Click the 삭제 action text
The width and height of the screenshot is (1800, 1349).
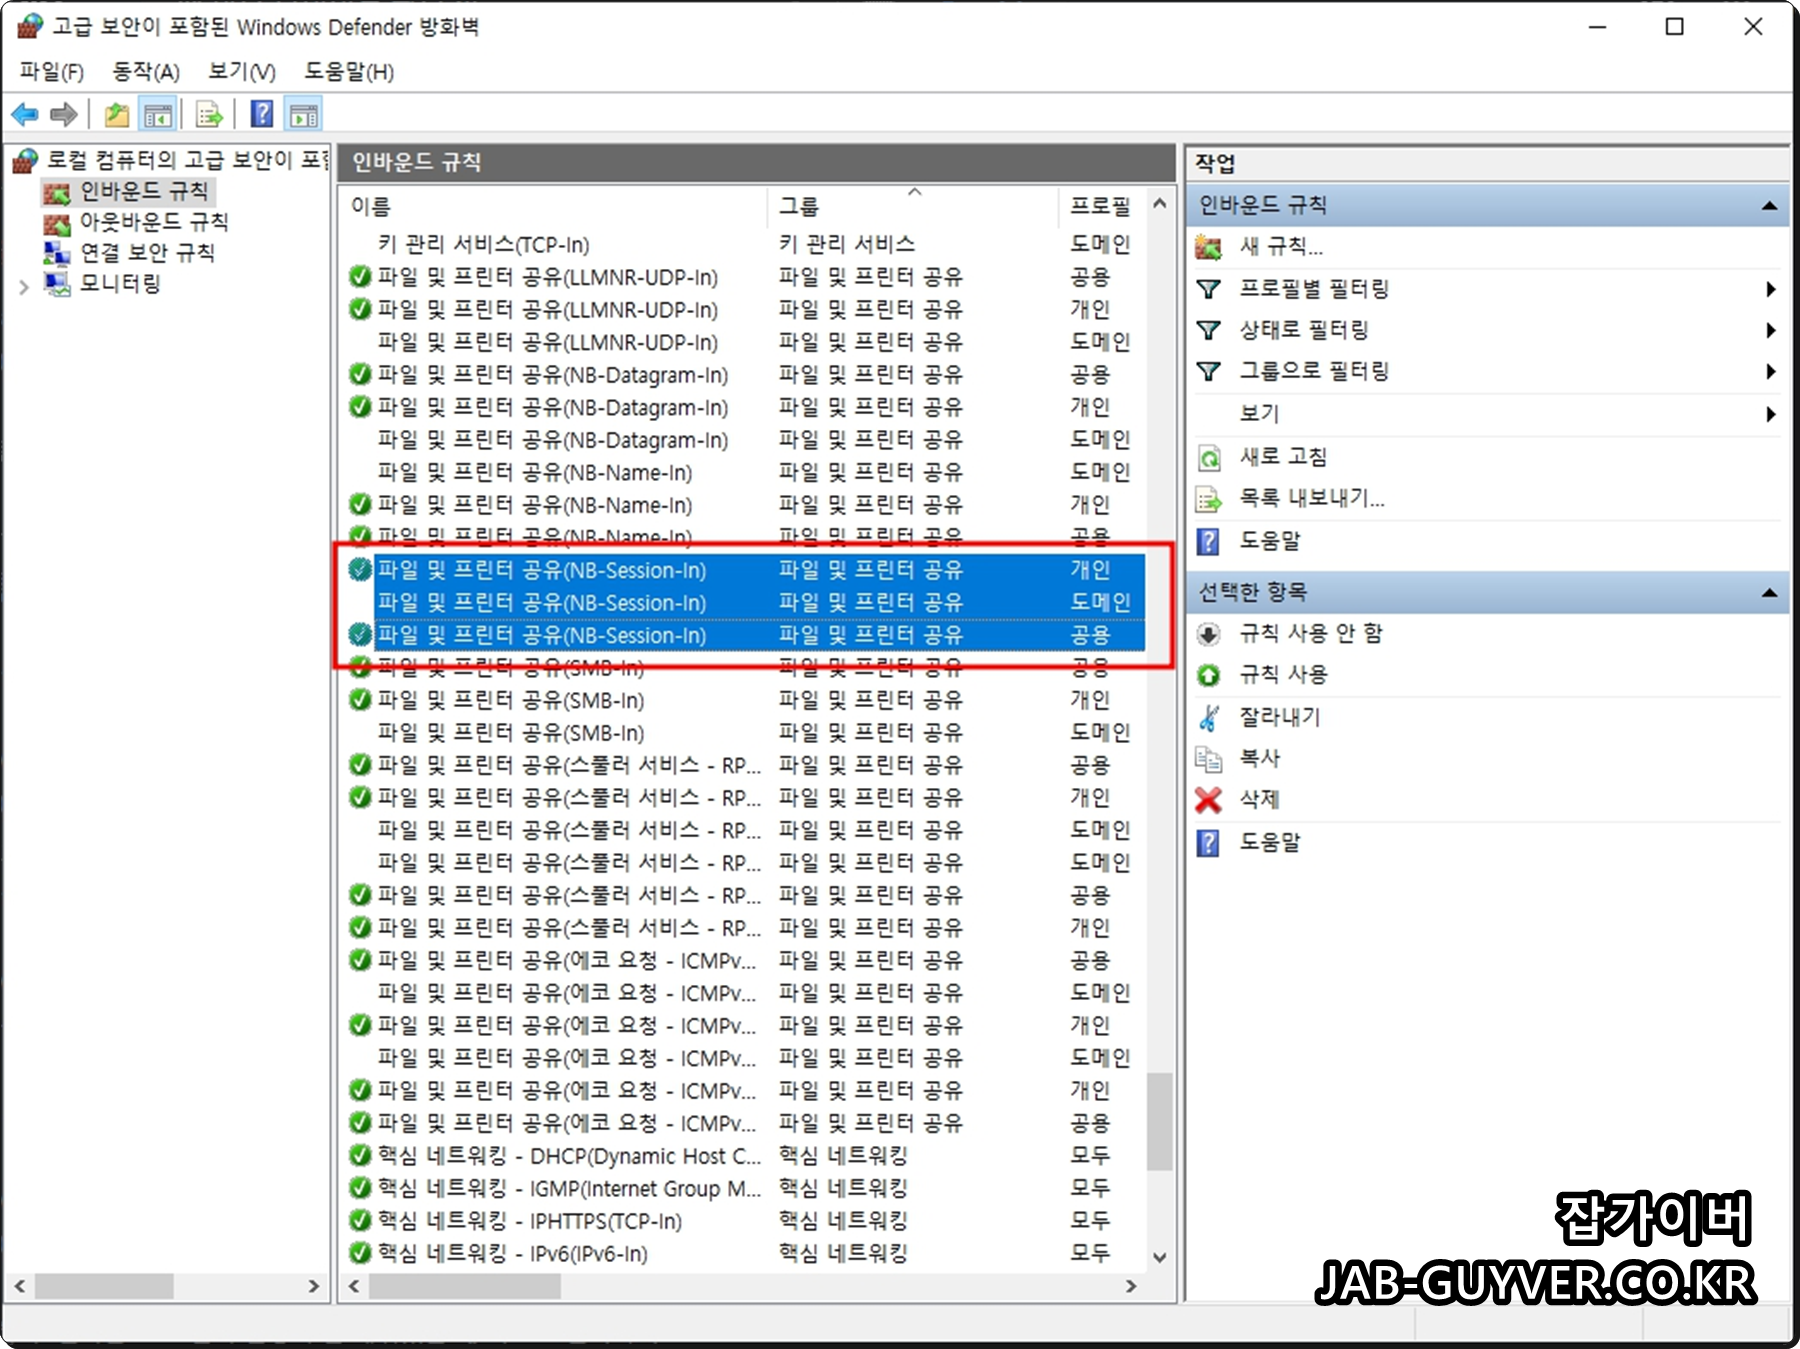pos(1259,799)
